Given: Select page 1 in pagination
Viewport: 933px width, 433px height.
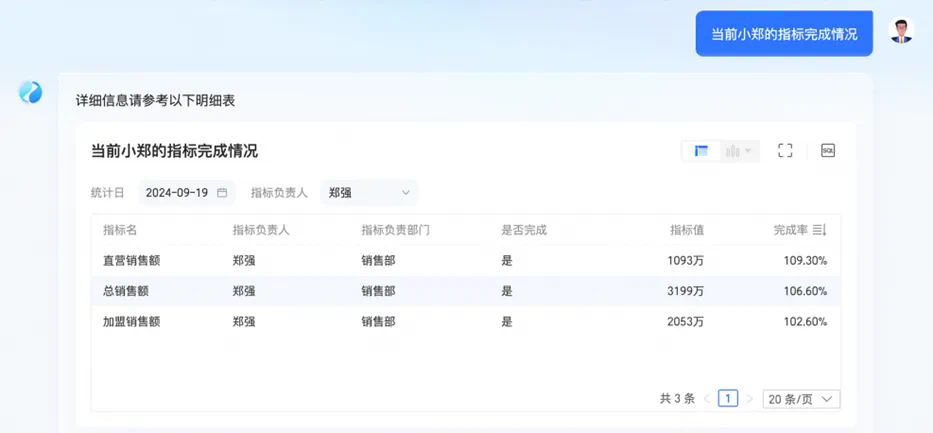Looking at the screenshot, I should [x=728, y=399].
